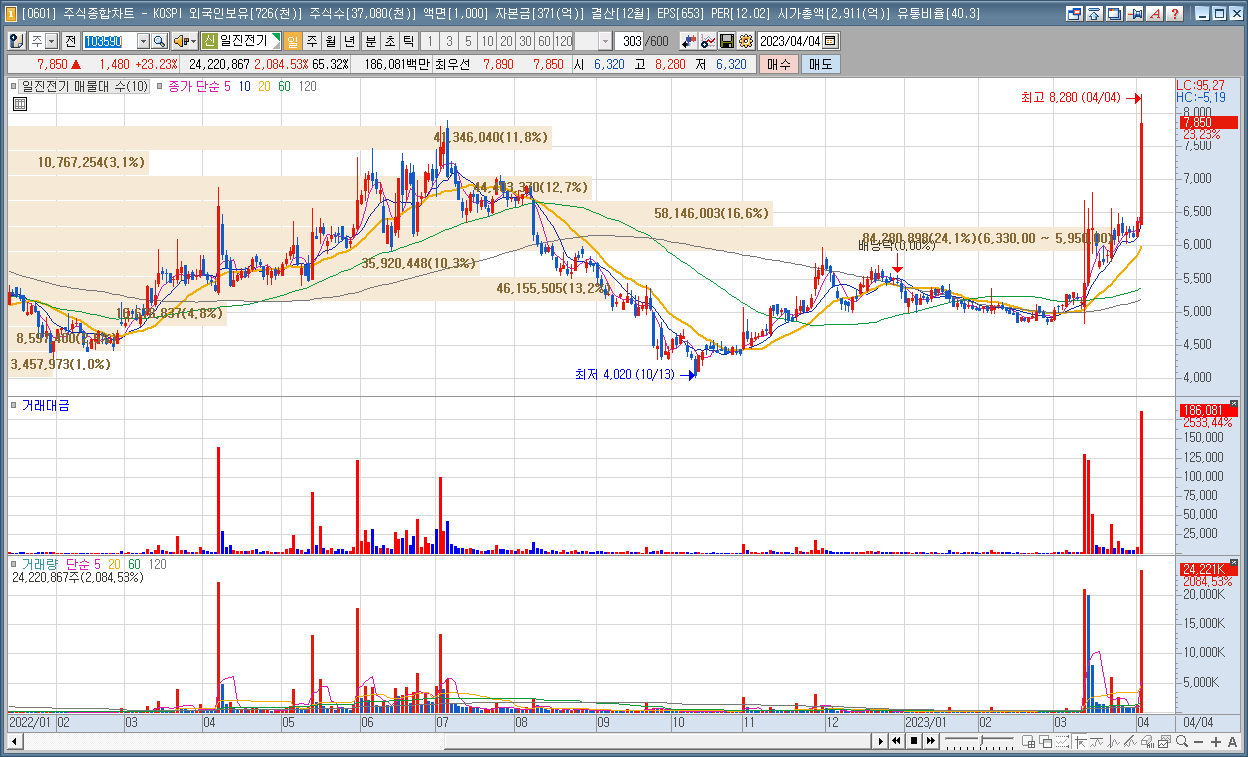The height and width of the screenshot is (757, 1248).
Task: Click the window layout icon in title bar
Action: pyautogui.click(x=1074, y=14)
